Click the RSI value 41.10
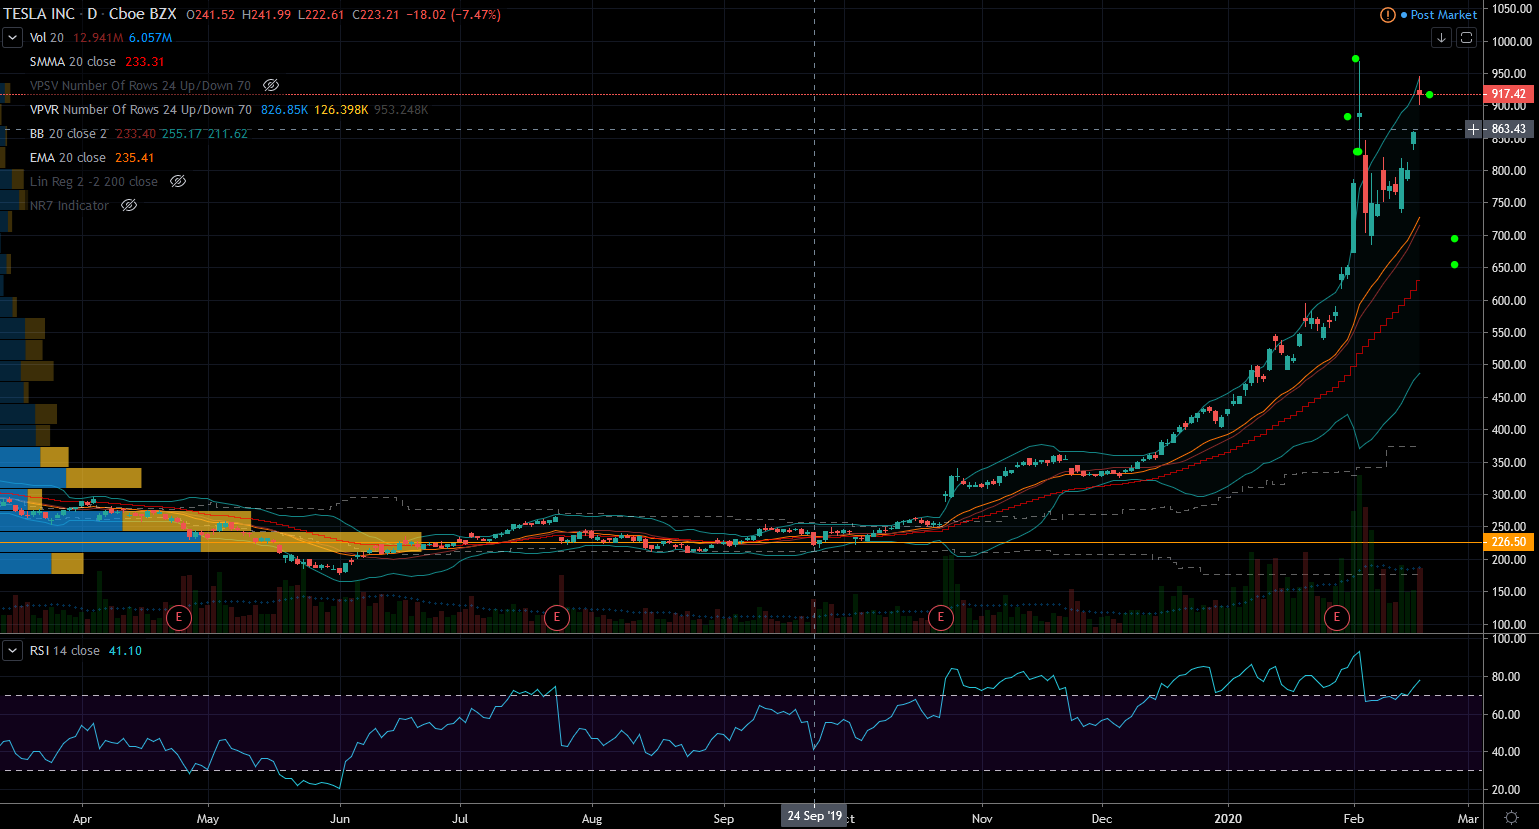Viewport: 1539px width, 829px height. [125, 651]
